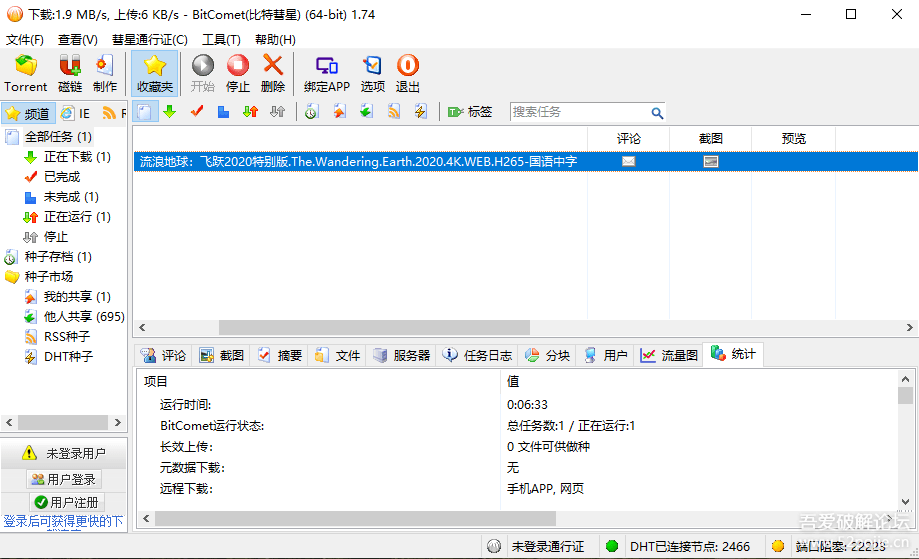Select 正在下载 (1) in the sidebar
This screenshot has width=919, height=559.
(77, 157)
